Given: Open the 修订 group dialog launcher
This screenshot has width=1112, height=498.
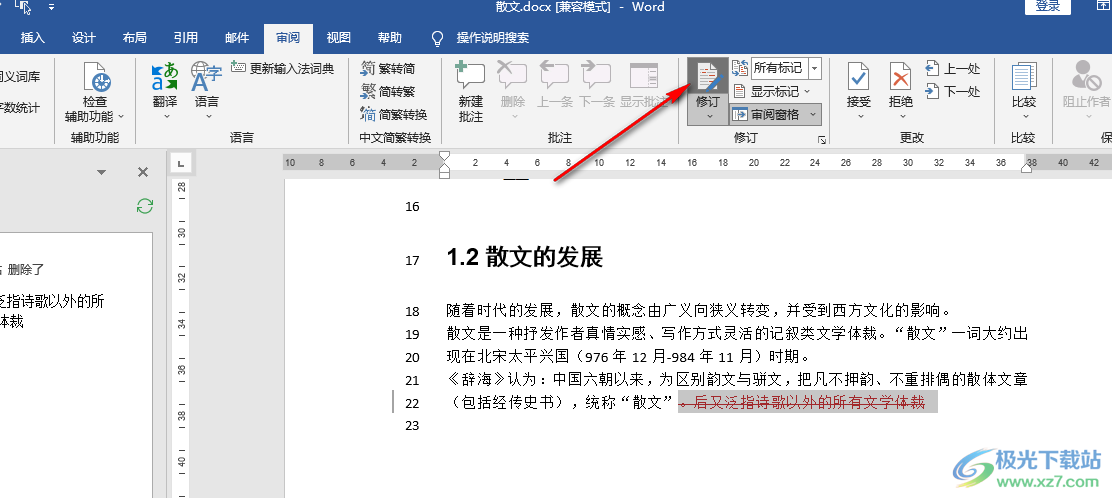Looking at the screenshot, I should [x=822, y=140].
